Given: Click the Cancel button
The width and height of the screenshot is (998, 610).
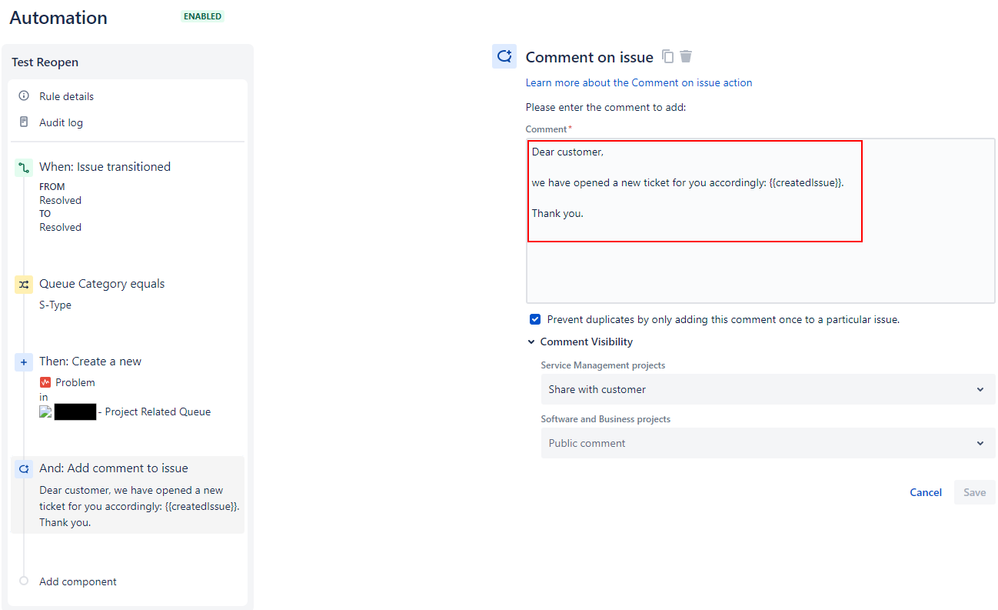Looking at the screenshot, I should [x=925, y=492].
